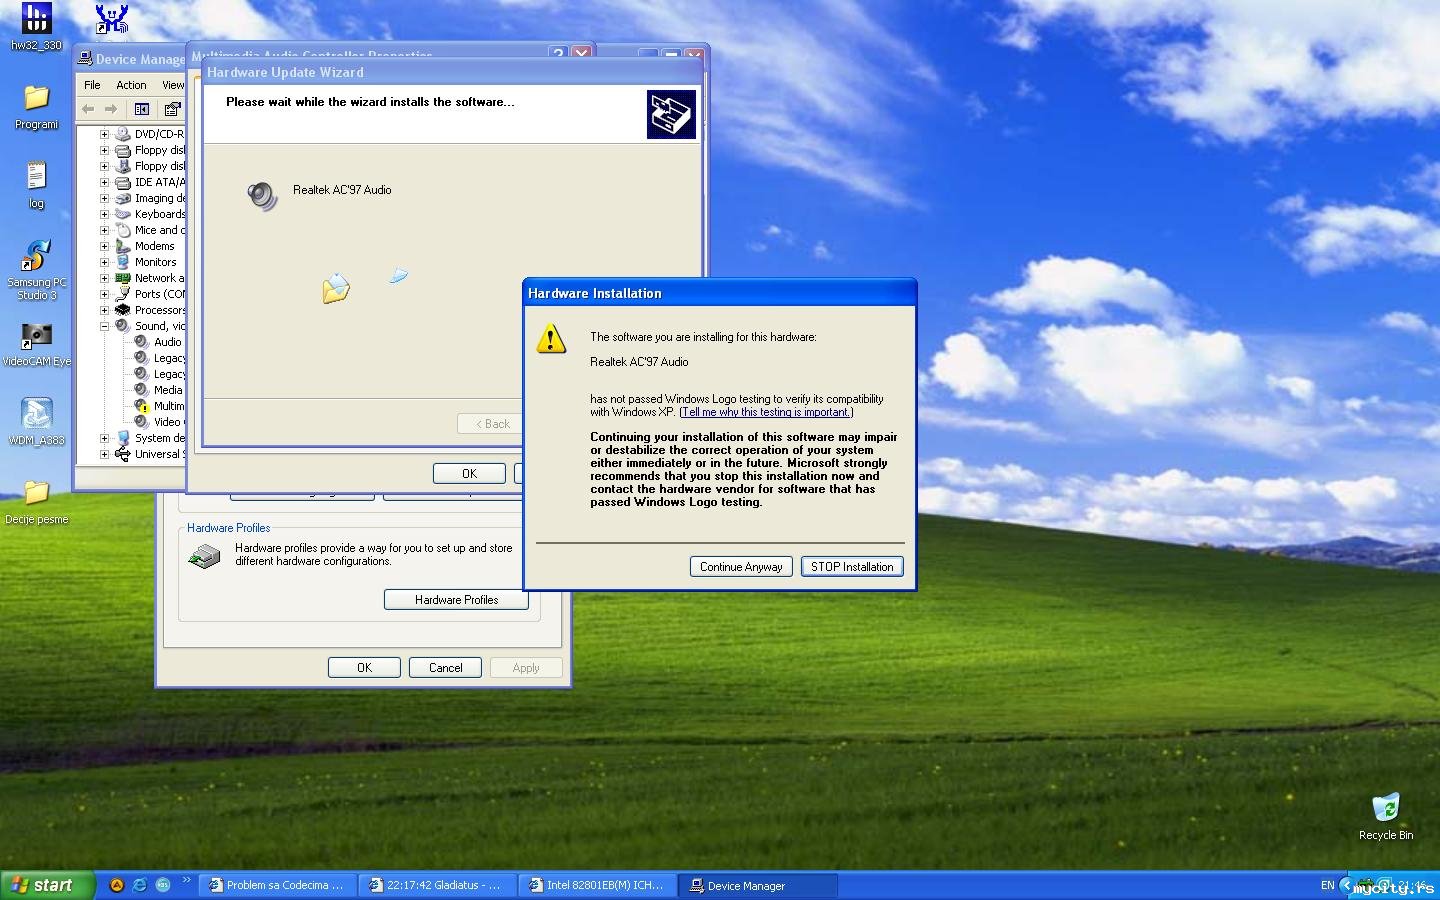Click the Realtek AC'97 Audio speaker icon
Viewport: 1440px width, 900px height.
click(x=262, y=196)
